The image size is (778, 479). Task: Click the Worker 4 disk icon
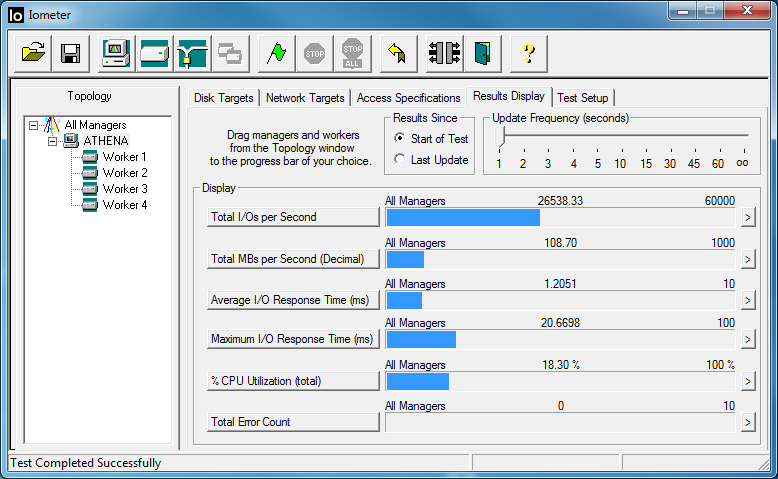(90, 205)
